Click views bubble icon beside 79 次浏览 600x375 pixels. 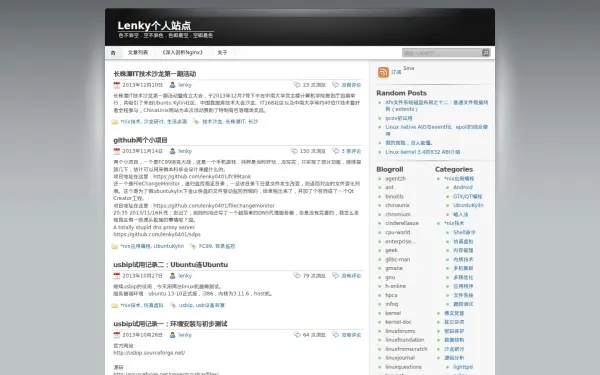tap(297, 275)
